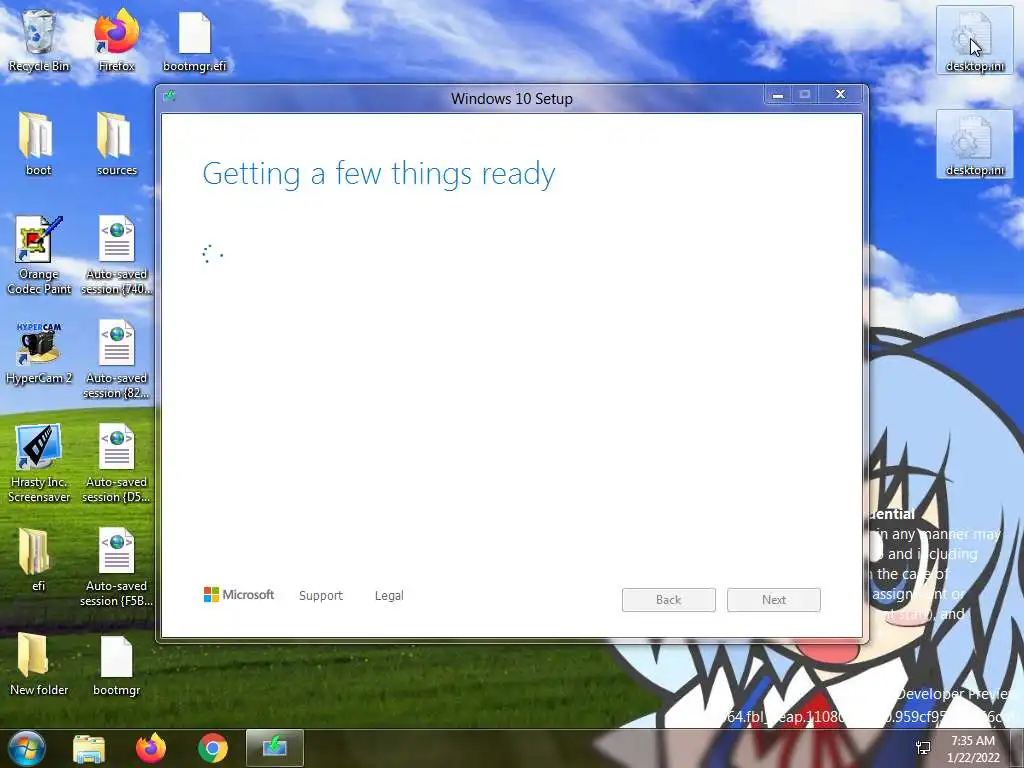Close the Windows 10 Setup window

pyautogui.click(x=840, y=95)
